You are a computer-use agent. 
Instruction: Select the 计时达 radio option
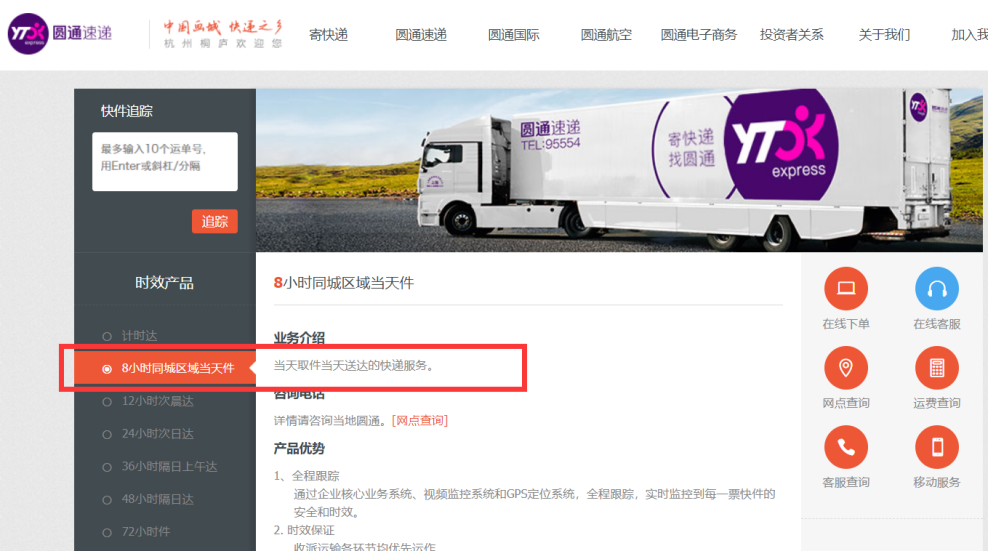point(107,336)
